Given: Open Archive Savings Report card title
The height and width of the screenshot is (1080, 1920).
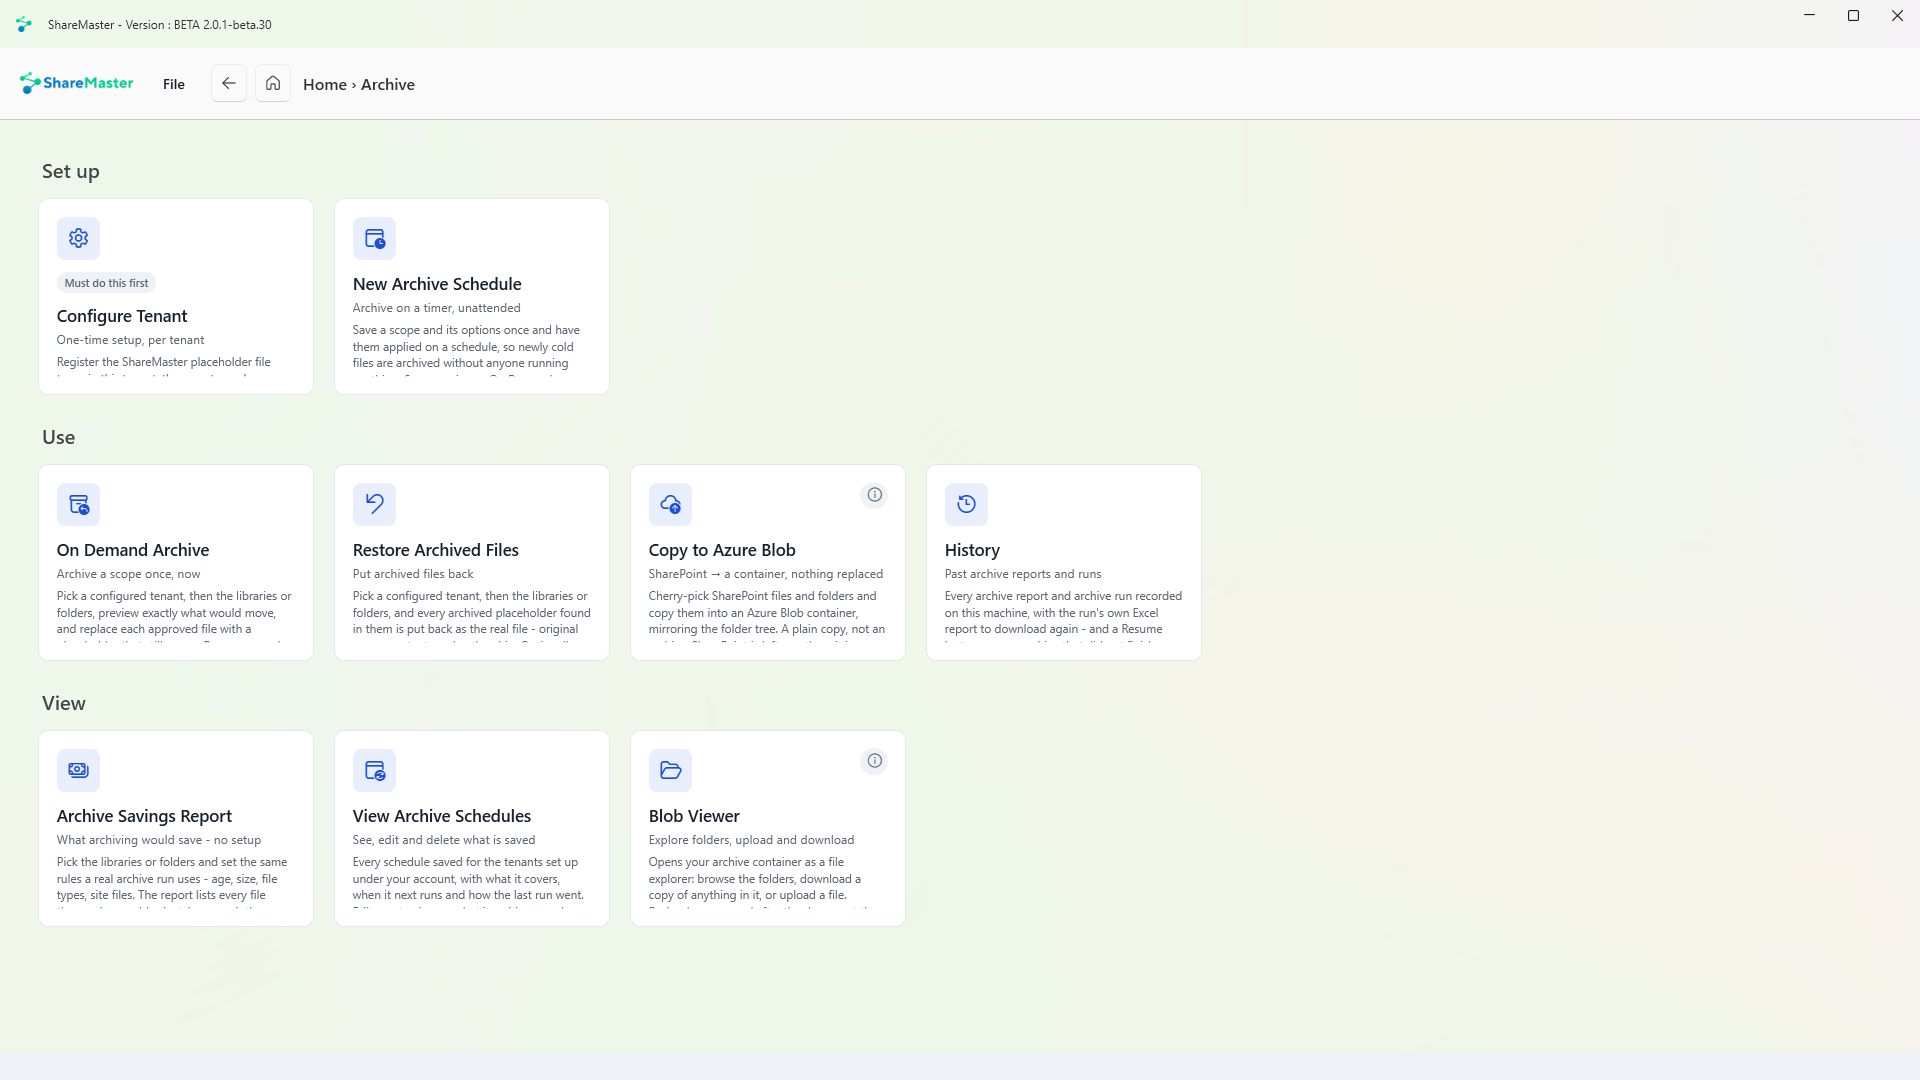Looking at the screenshot, I should (x=144, y=816).
